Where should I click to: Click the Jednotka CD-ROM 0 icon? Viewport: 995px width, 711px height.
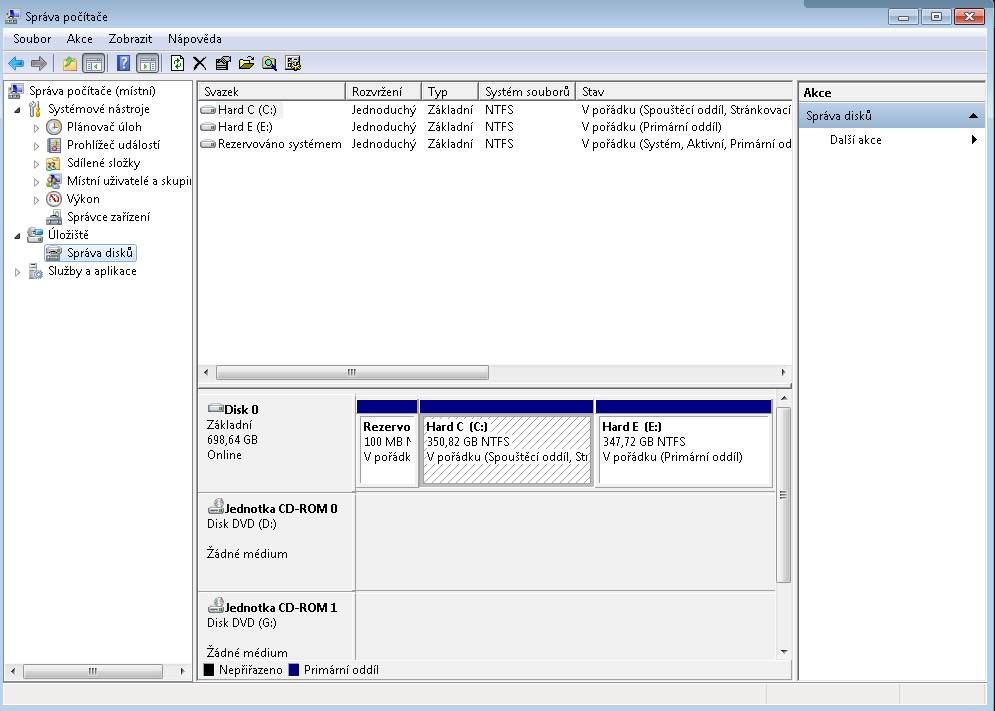(x=216, y=507)
